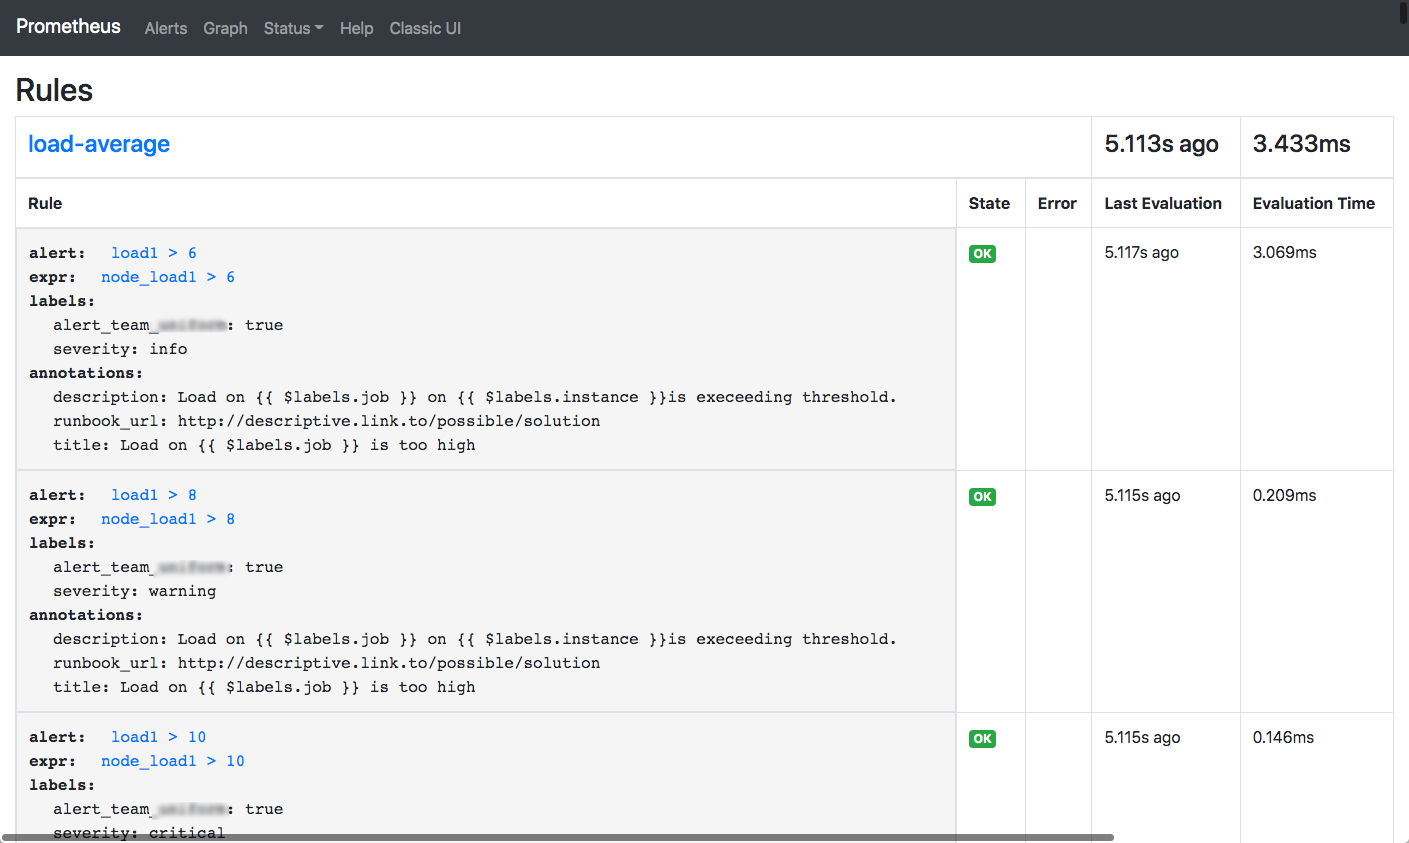Click the OK state badge for load1 > 10
This screenshot has height=843, width=1409.
[982, 739]
